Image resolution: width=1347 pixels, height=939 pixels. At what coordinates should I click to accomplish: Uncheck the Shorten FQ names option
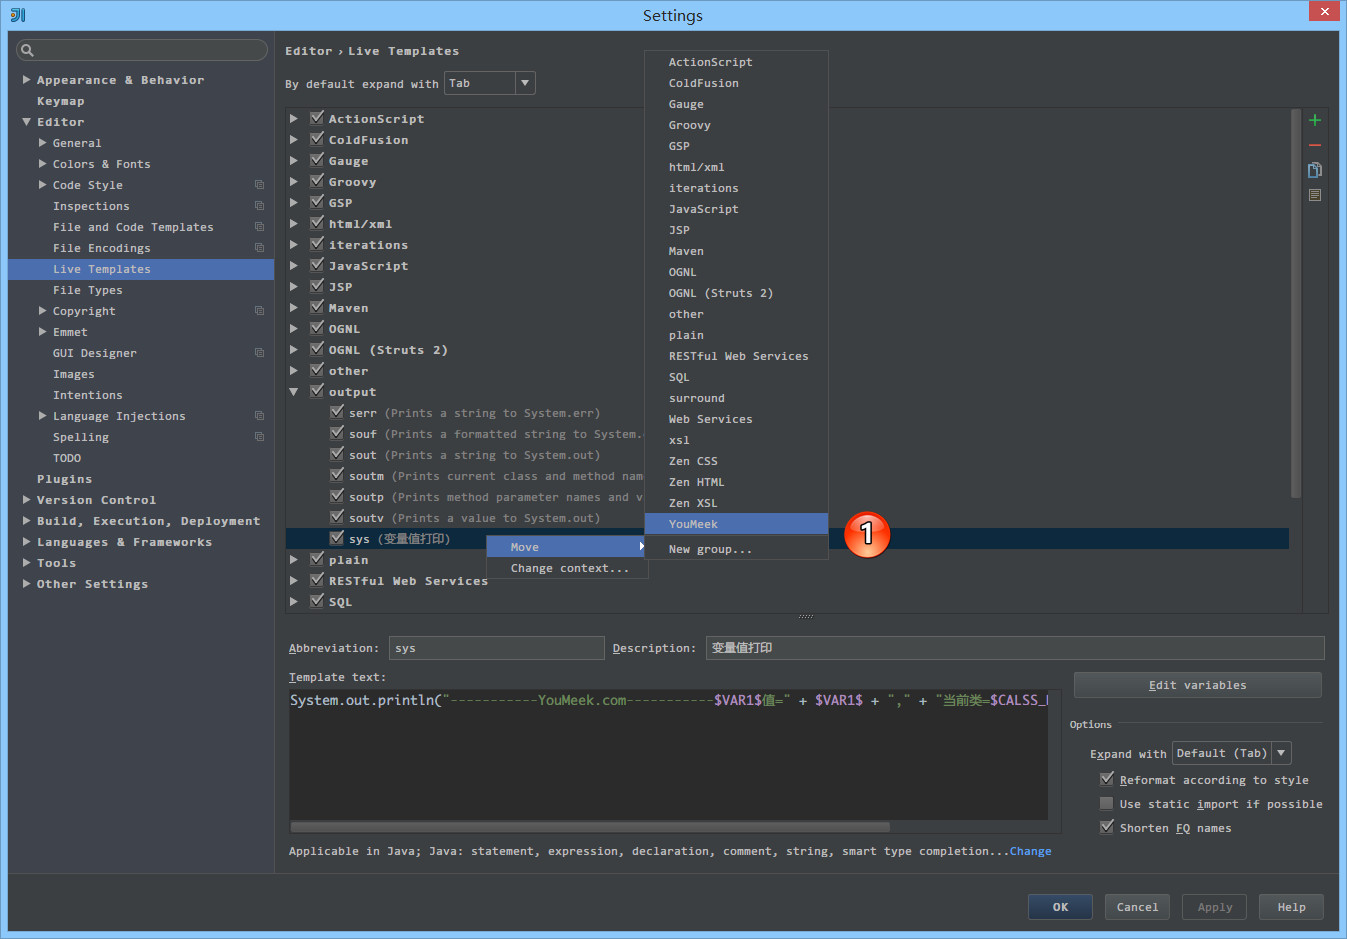click(x=1107, y=827)
